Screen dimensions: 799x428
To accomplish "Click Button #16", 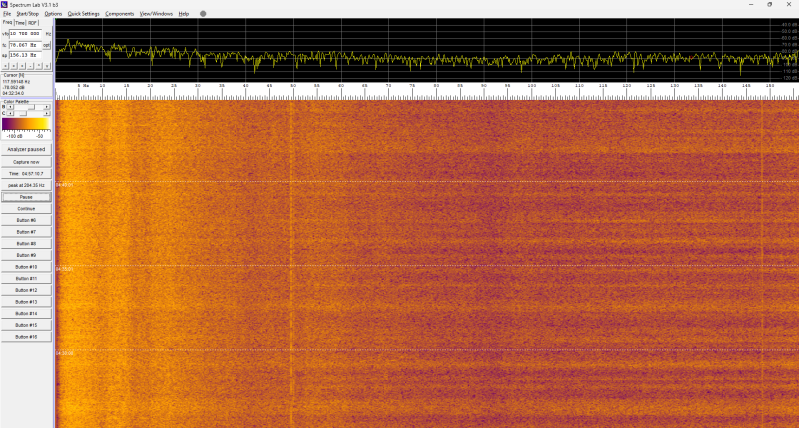I will [26, 337].
